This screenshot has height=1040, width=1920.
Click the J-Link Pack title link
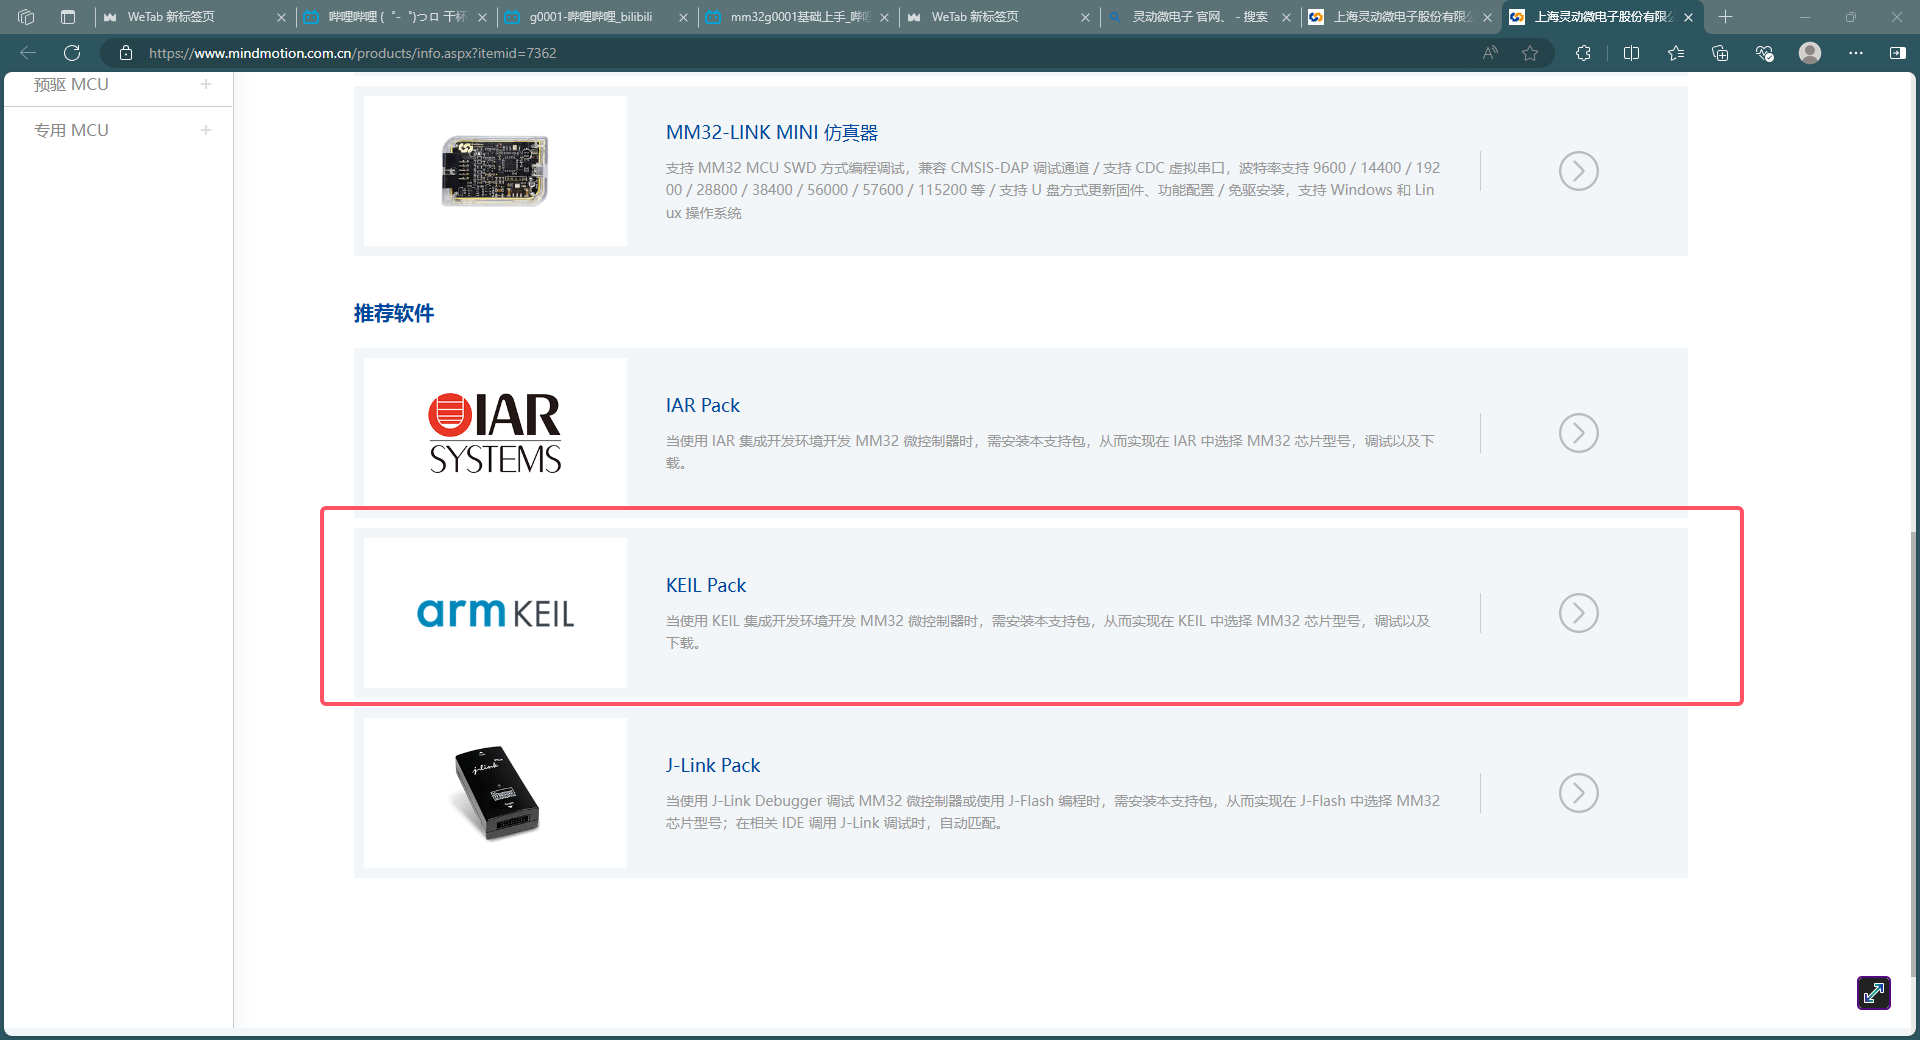click(712, 765)
